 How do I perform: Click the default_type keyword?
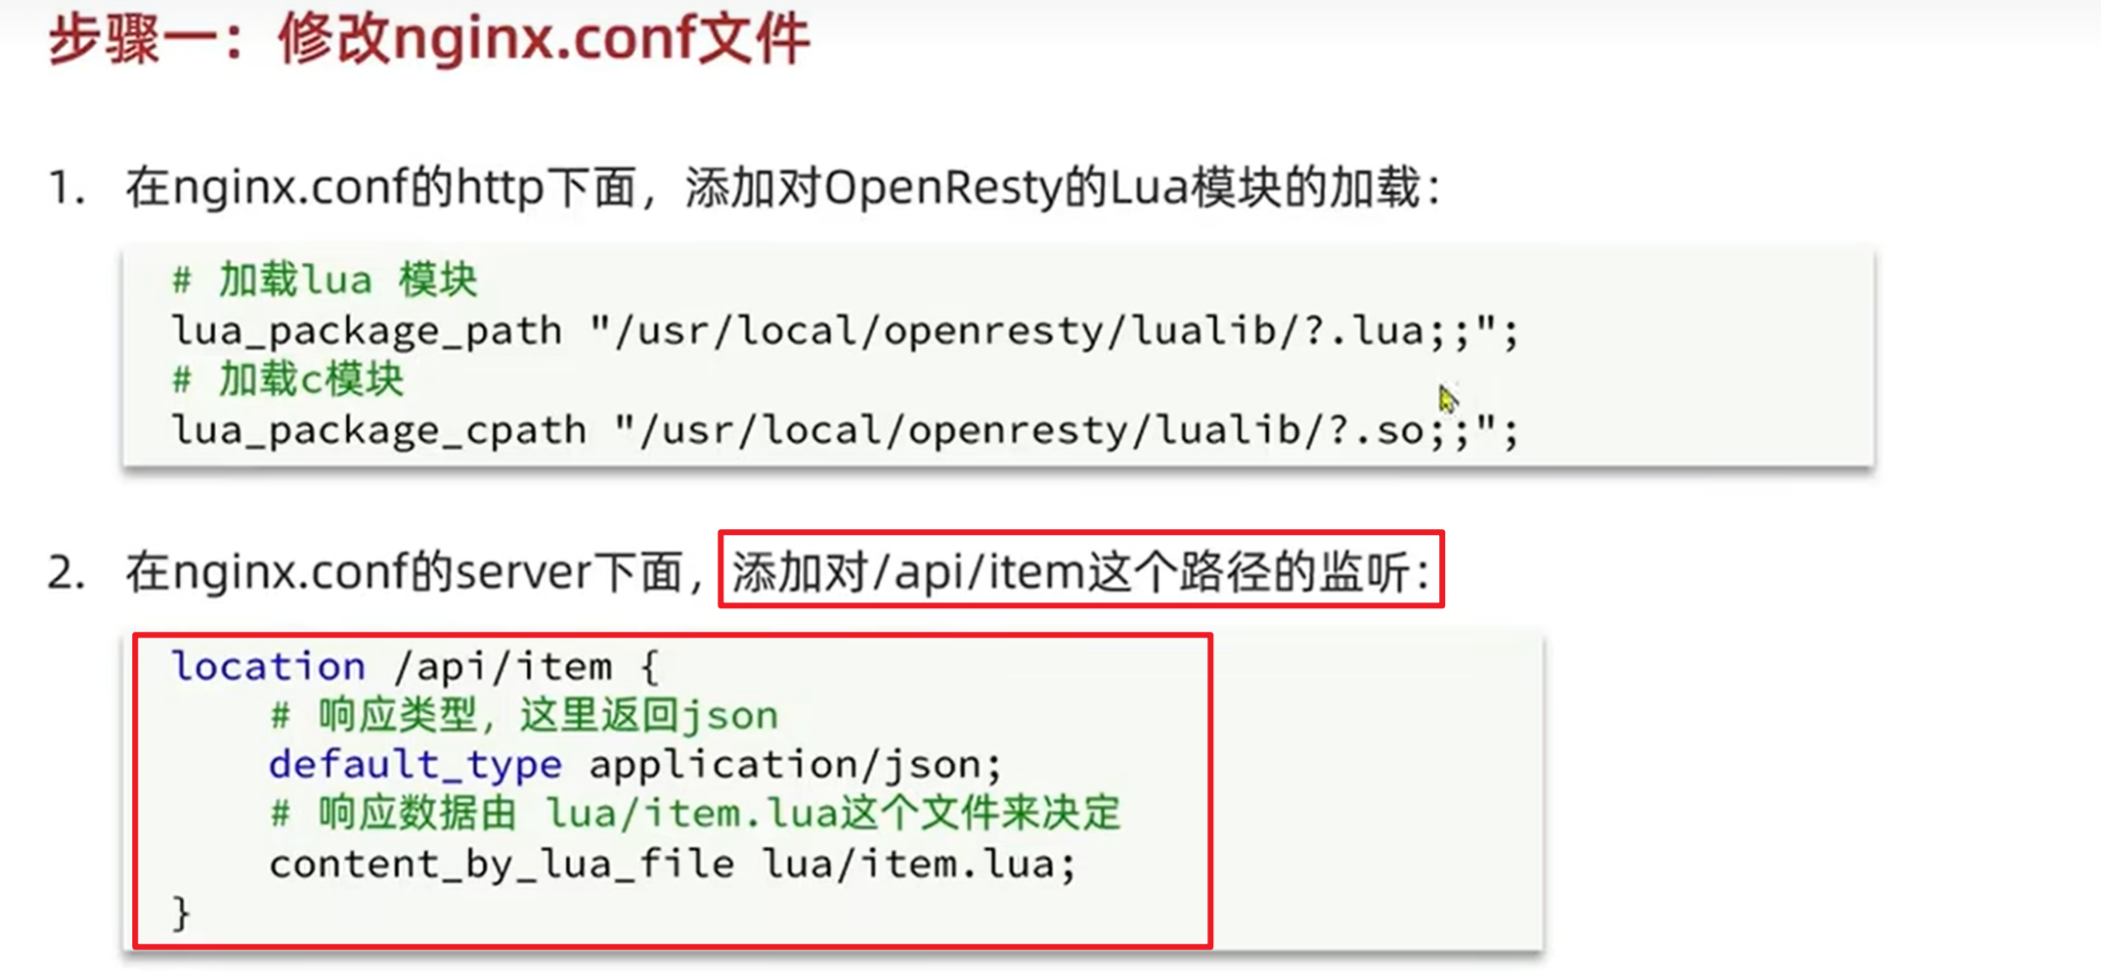click(x=415, y=766)
